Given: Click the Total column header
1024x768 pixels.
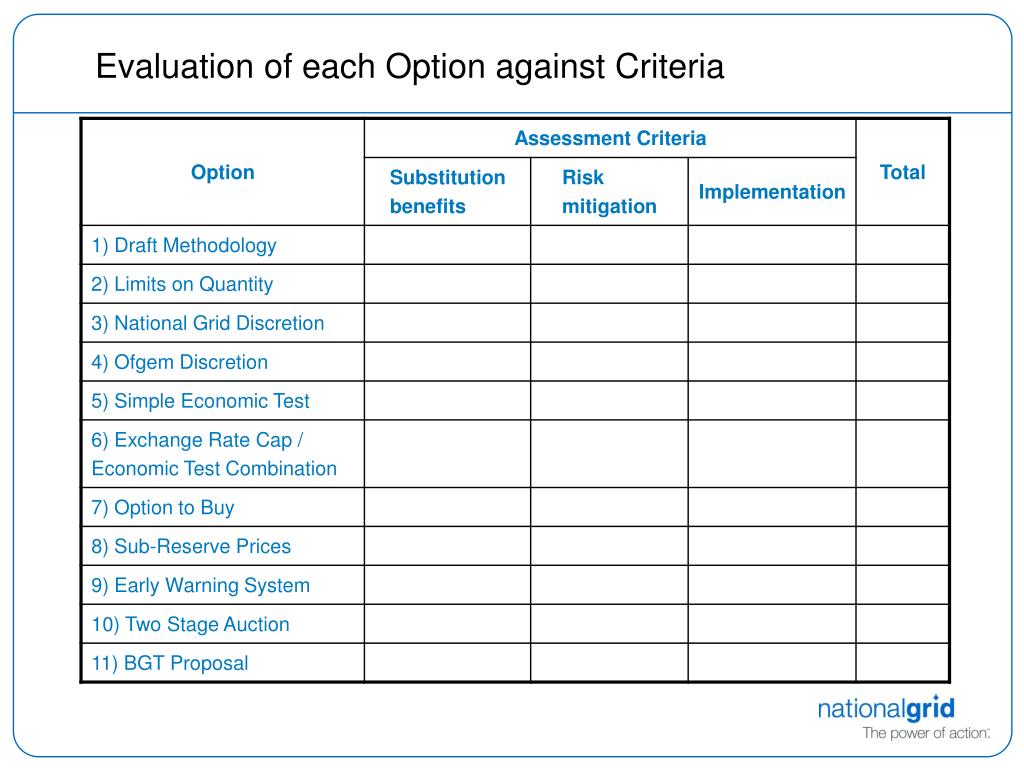Looking at the screenshot, I should pos(903,172).
